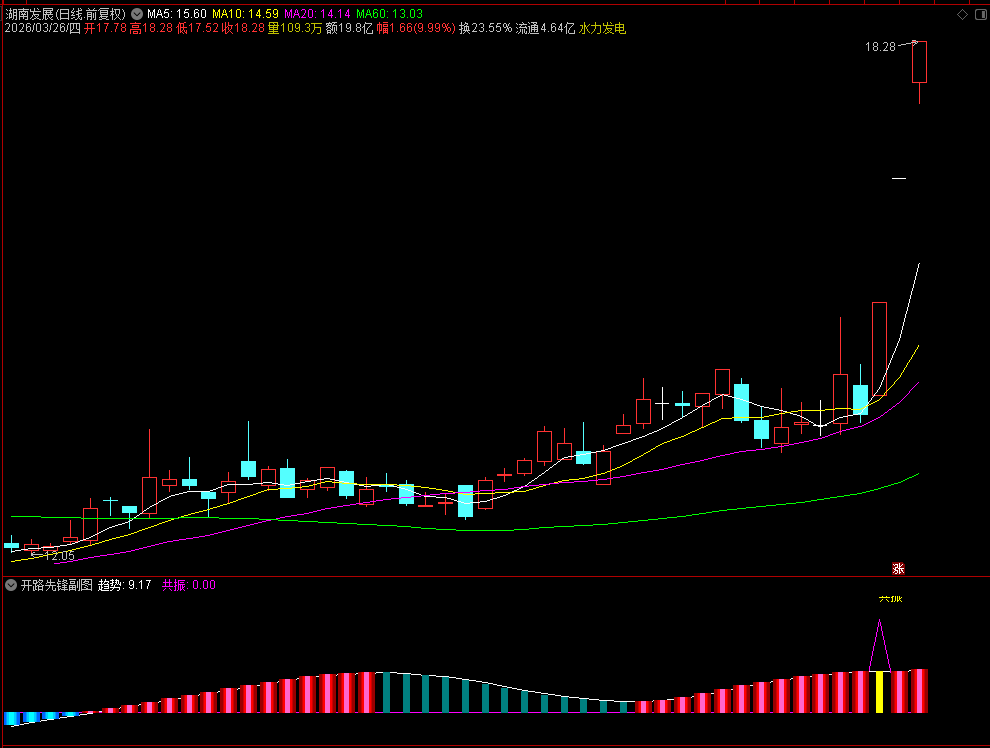The height and width of the screenshot is (748, 990).
Task: Click the 开路先锋副图 indicator name
Action: pos(57,585)
